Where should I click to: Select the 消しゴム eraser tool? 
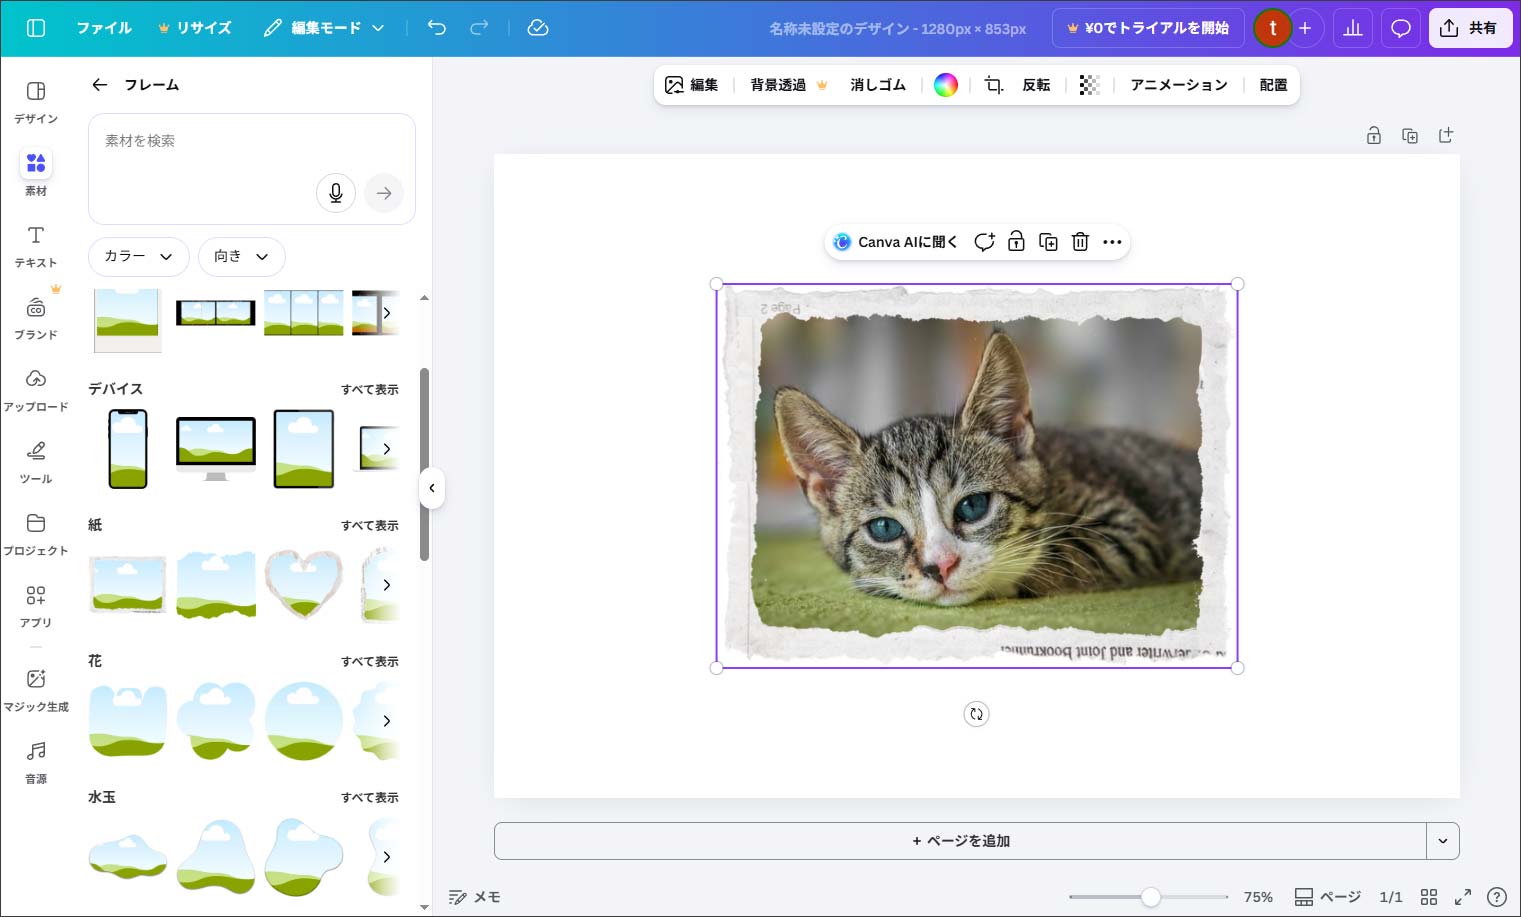point(877,85)
